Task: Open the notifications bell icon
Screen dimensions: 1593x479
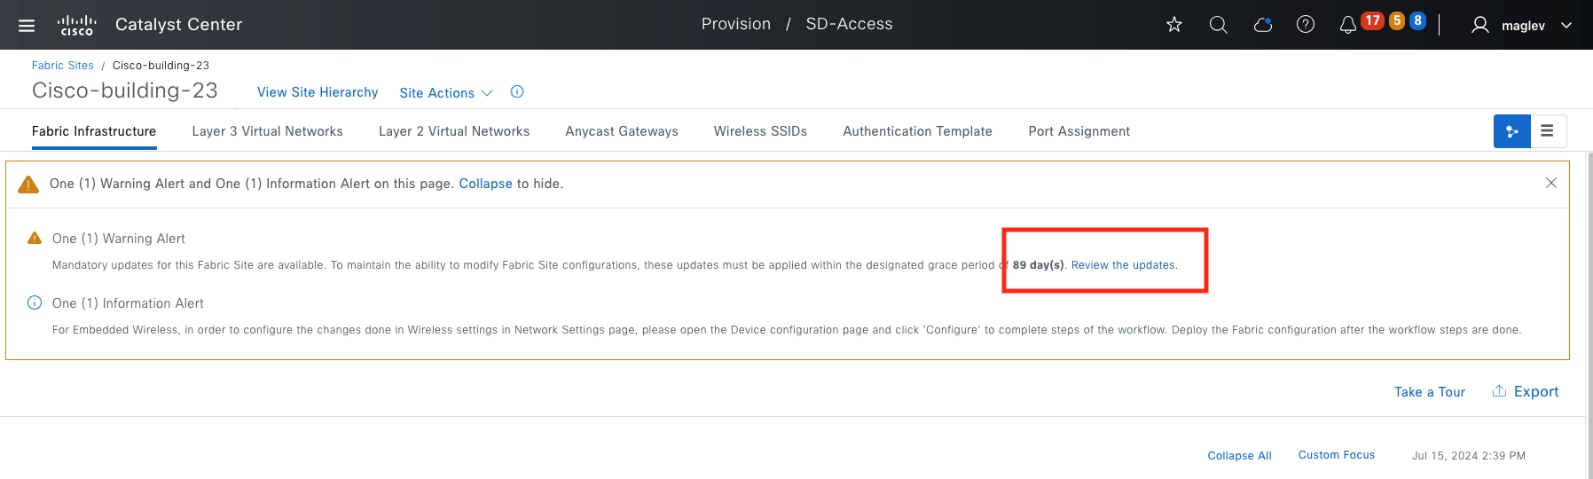Action: coord(1348,25)
